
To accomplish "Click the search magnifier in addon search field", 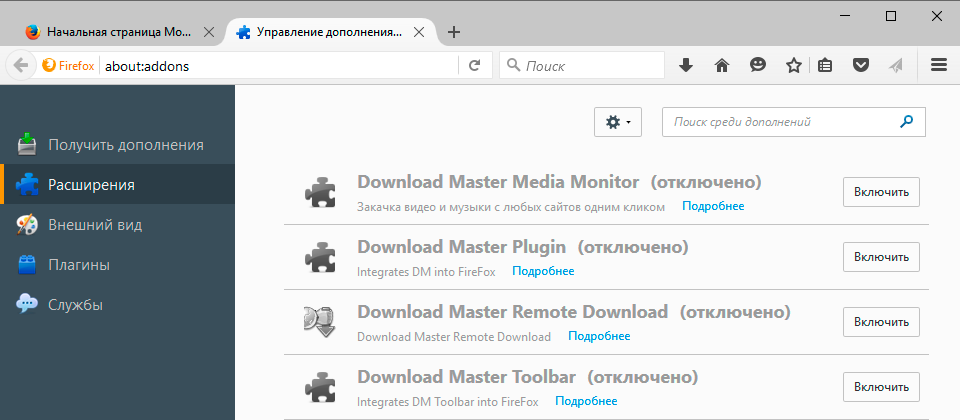I will pyautogui.click(x=906, y=122).
